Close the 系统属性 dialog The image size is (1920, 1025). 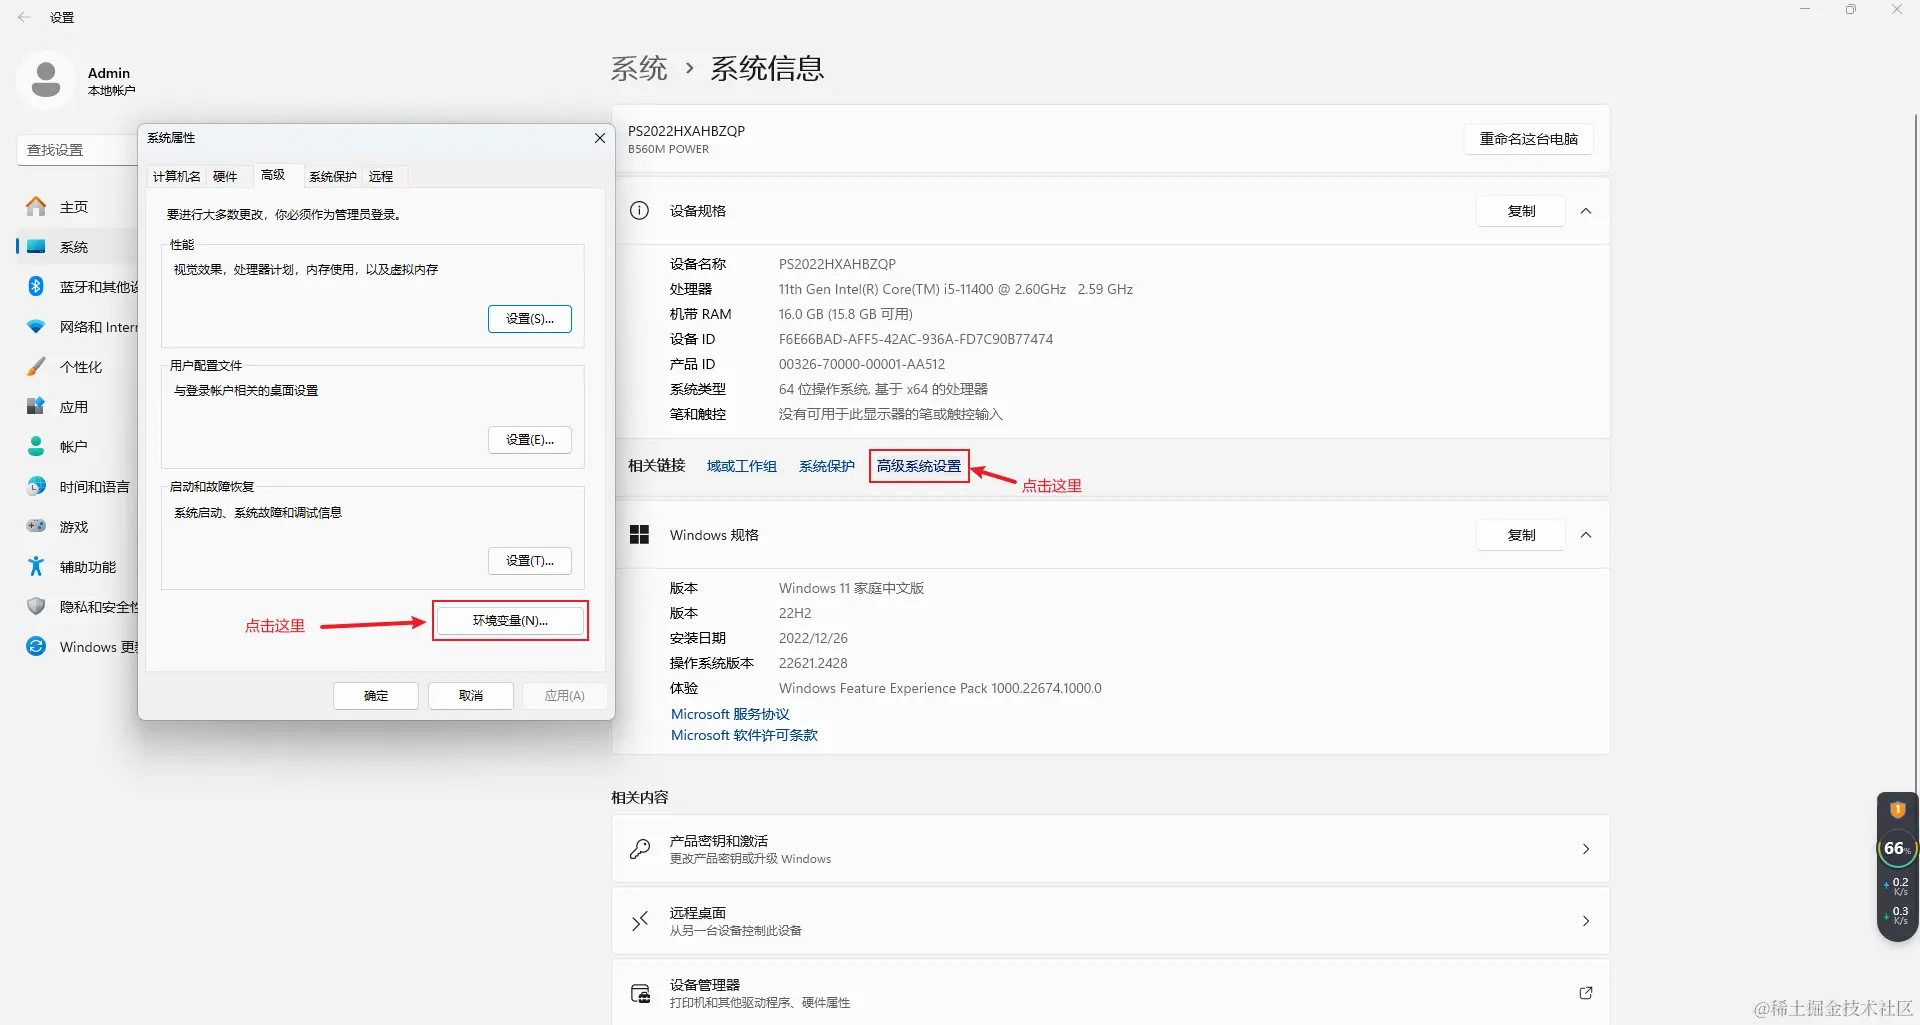pyautogui.click(x=600, y=138)
